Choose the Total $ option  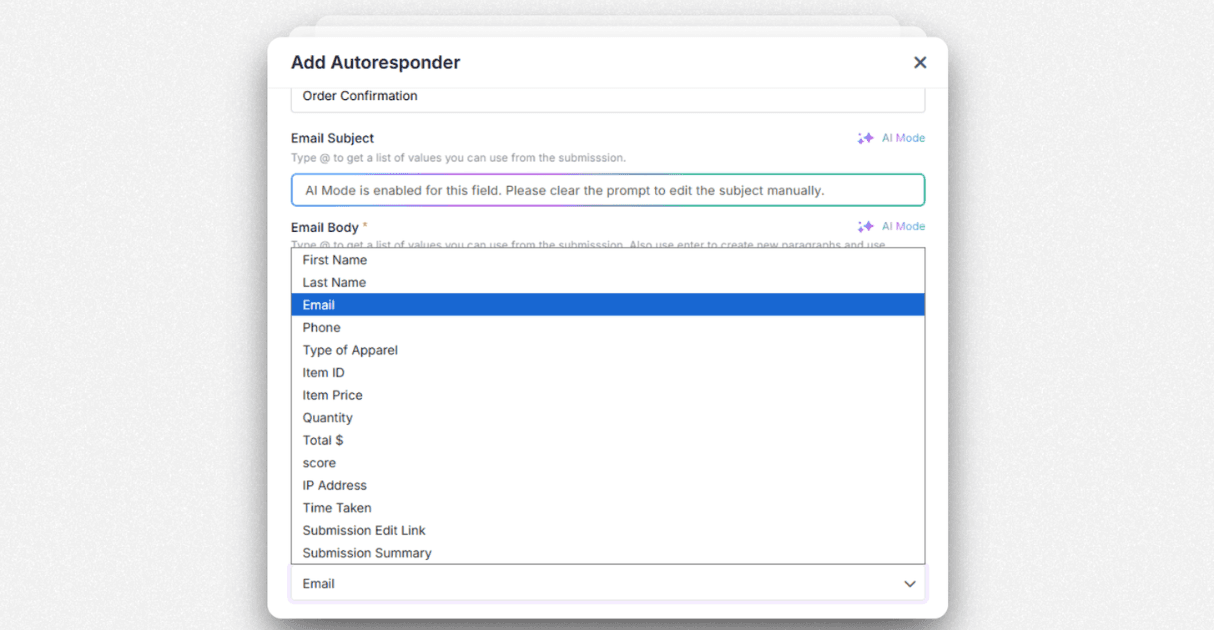point(608,440)
